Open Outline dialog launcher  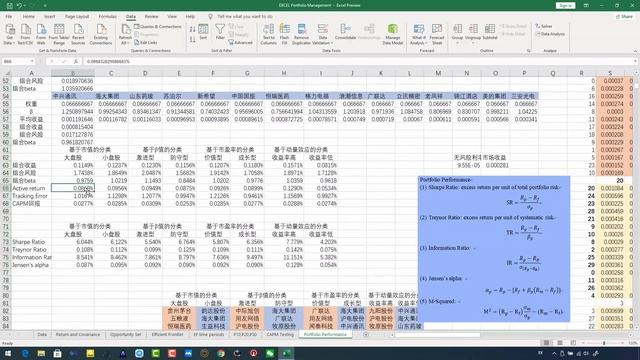click(529, 51)
